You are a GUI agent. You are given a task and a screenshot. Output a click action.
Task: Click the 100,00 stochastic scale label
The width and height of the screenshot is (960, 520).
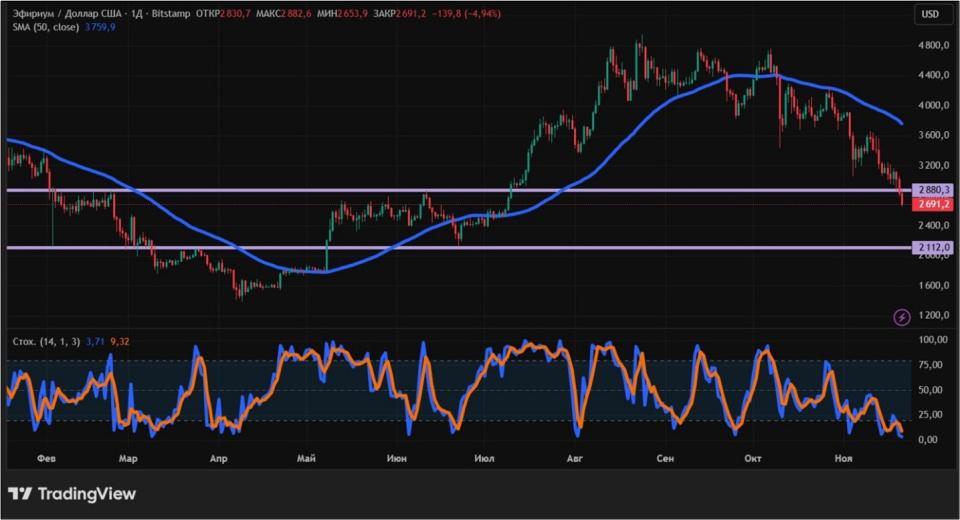[932, 341]
